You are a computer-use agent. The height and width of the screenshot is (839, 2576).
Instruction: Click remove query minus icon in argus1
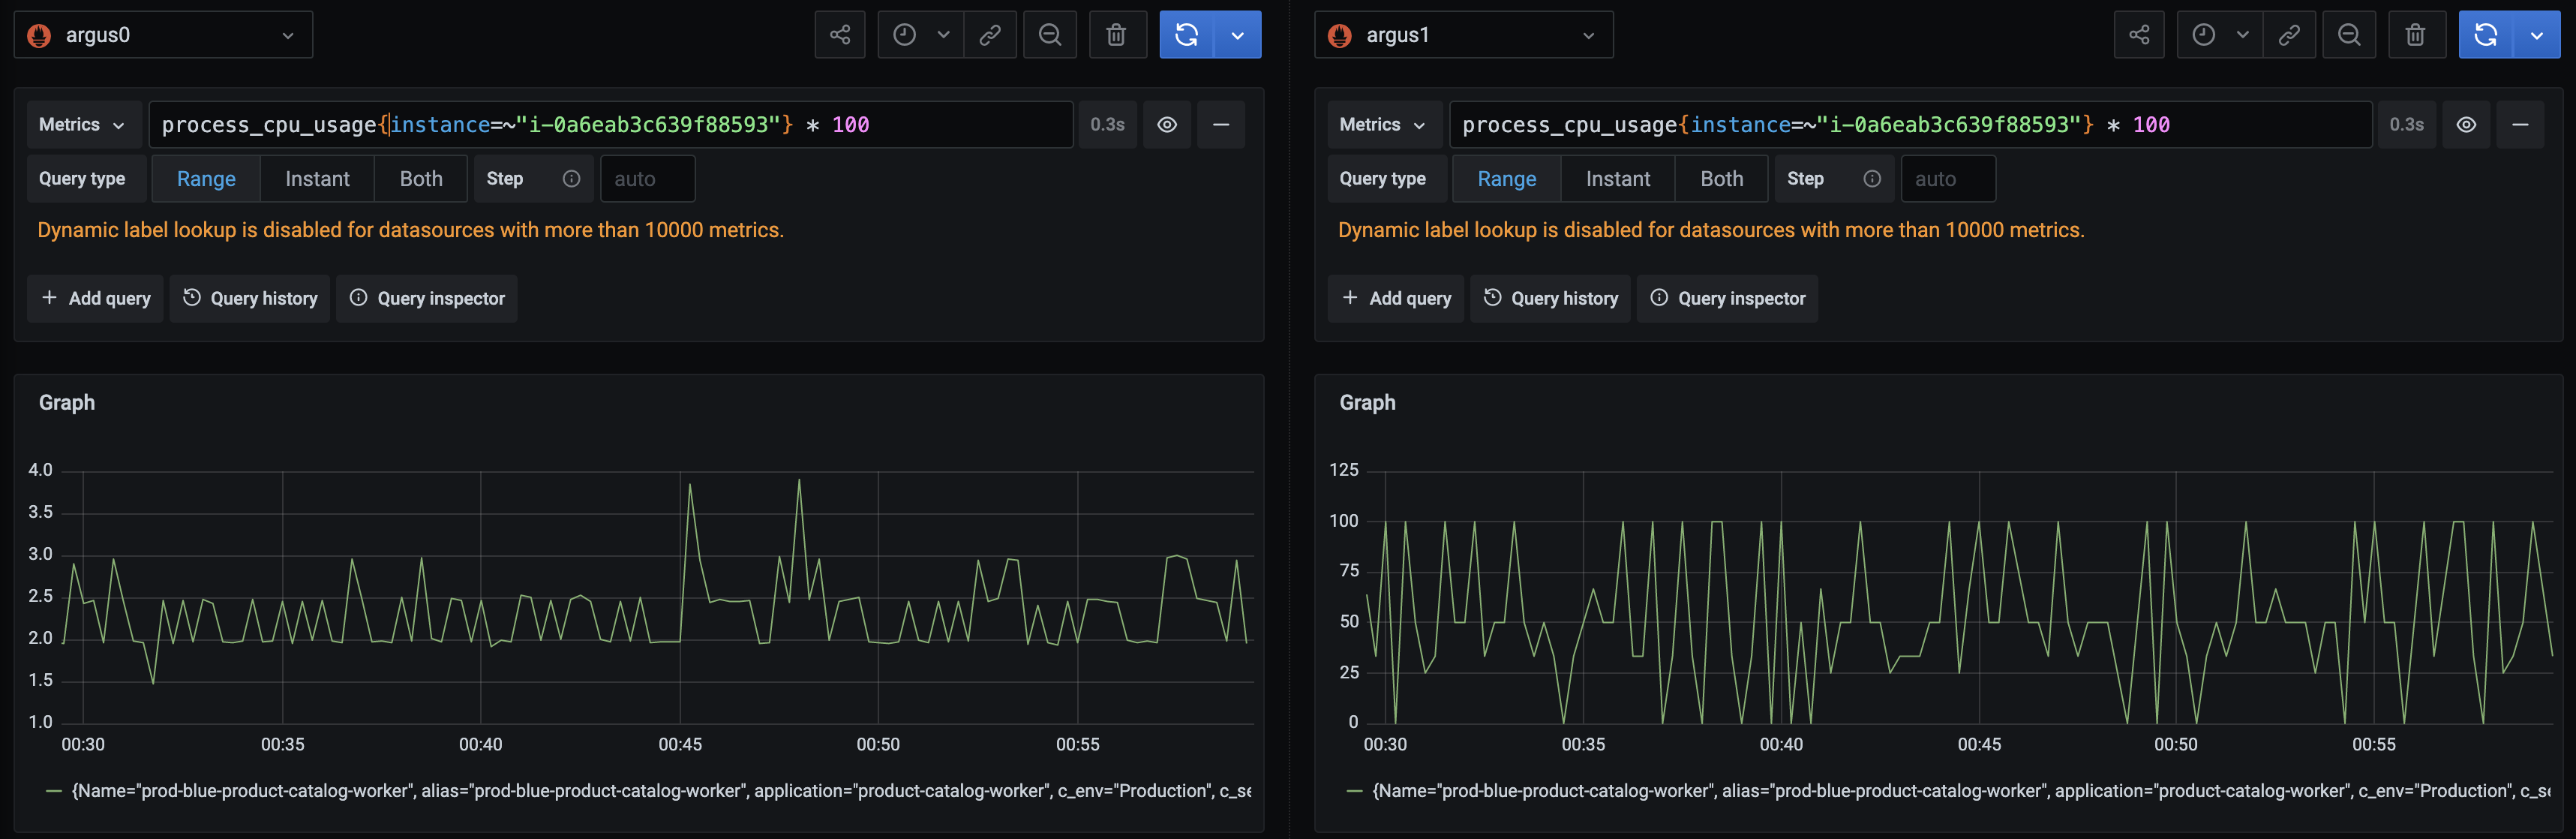pyautogui.click(x=2519, y=125)
